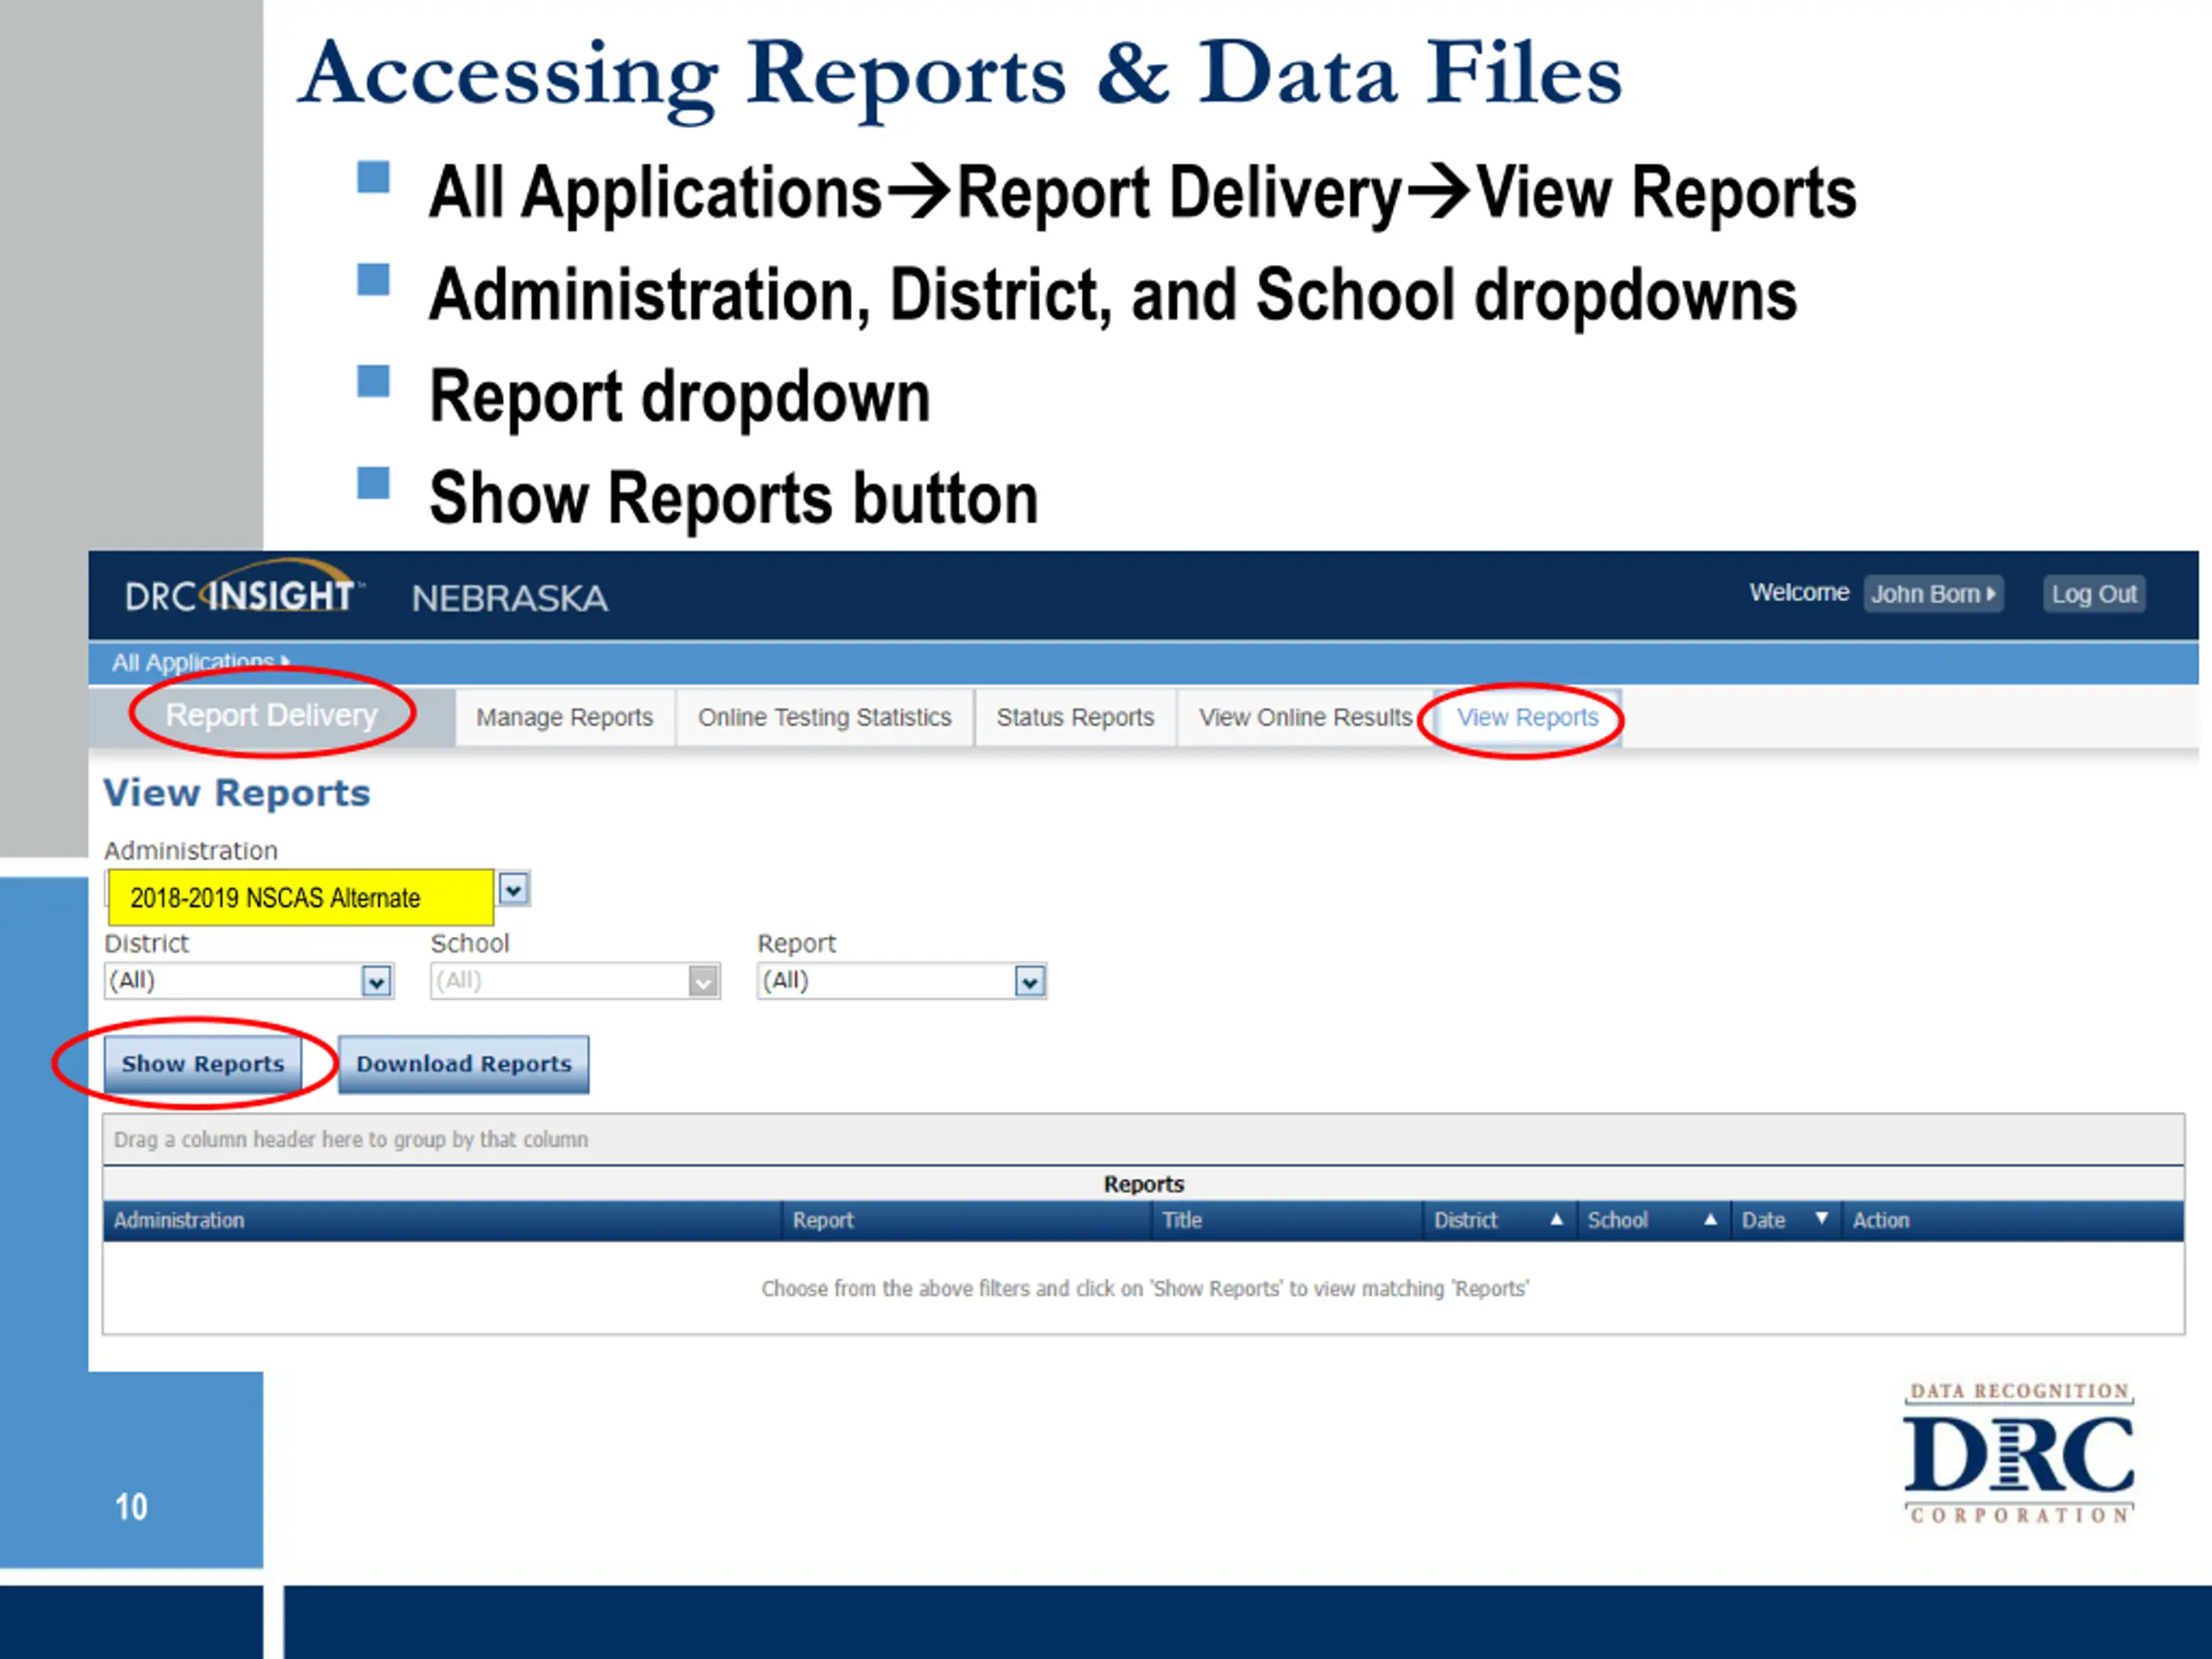Click the Show Reports button

click(x=203, y=1064)
